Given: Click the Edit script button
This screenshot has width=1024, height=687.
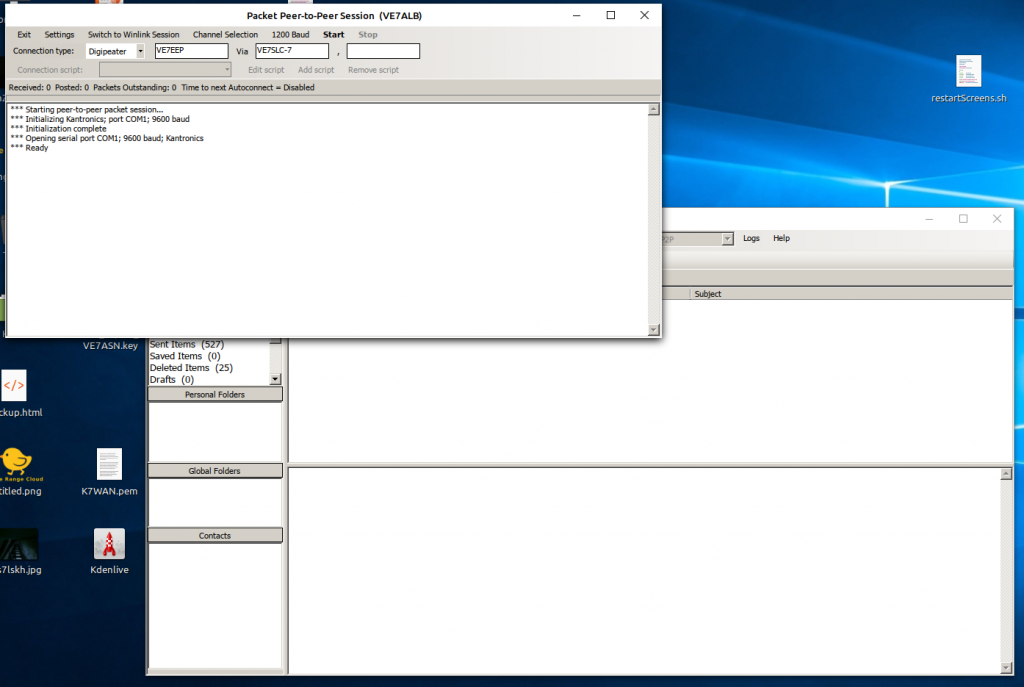Looking at the screenshot, I should pyautogui.click(x=266, y=70).
